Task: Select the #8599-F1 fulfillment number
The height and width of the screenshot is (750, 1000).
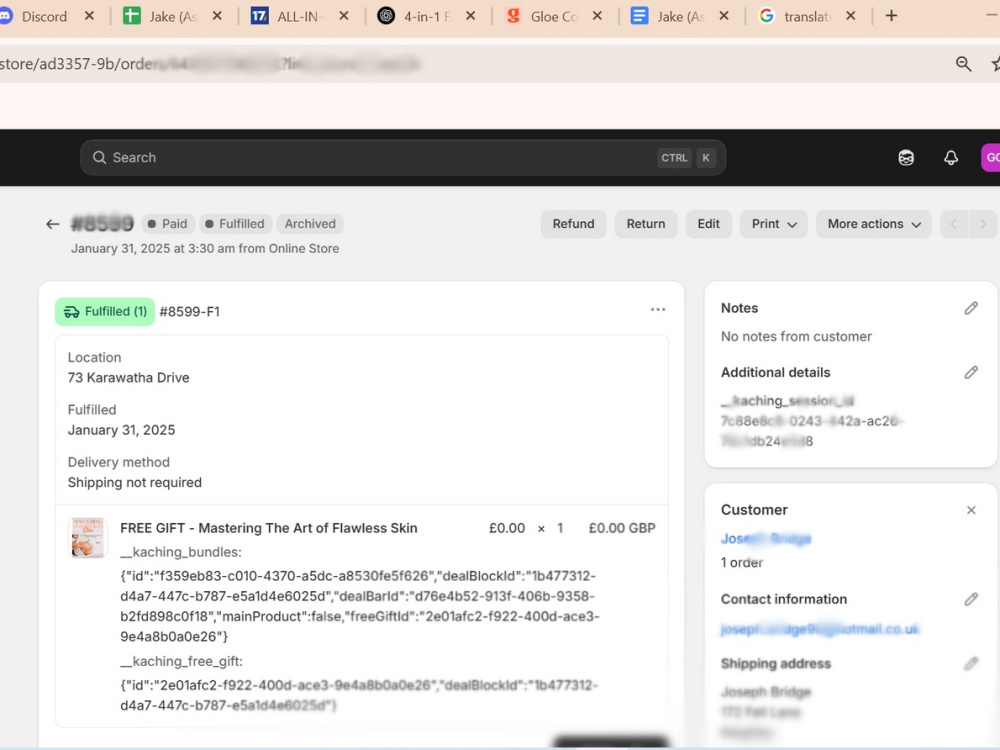Action: 189,312
